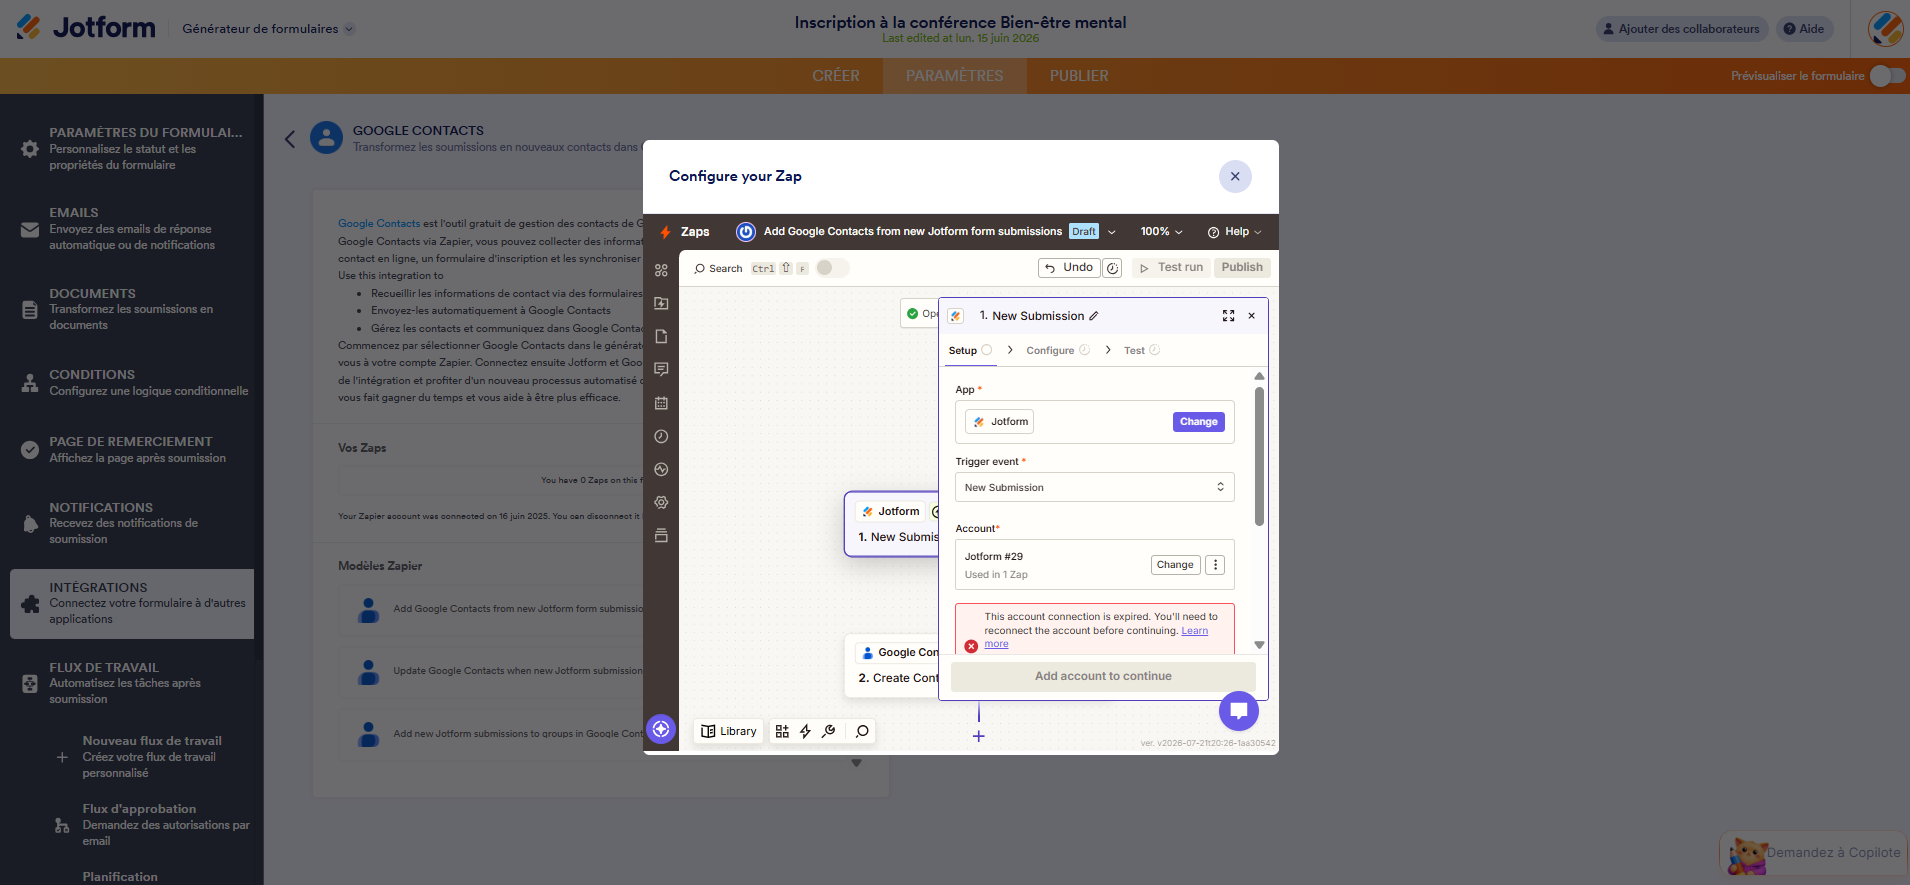Open the chat bubble support button

pyautogui.click(x=1239, y=711)
